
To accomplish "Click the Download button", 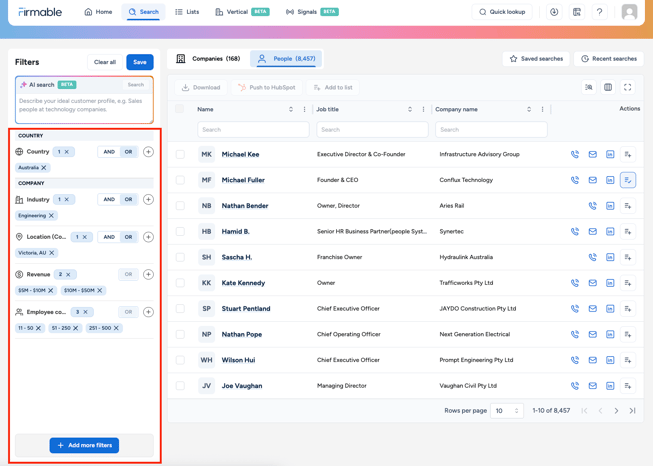I will click(201, 87).
